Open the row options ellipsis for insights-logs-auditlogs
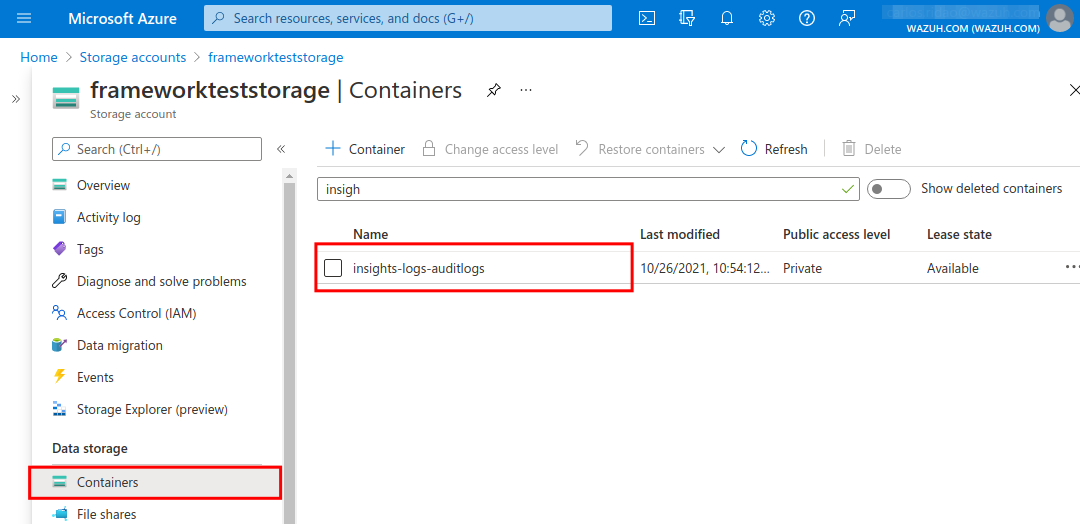1080x524 pixels. click(1072, 267)
